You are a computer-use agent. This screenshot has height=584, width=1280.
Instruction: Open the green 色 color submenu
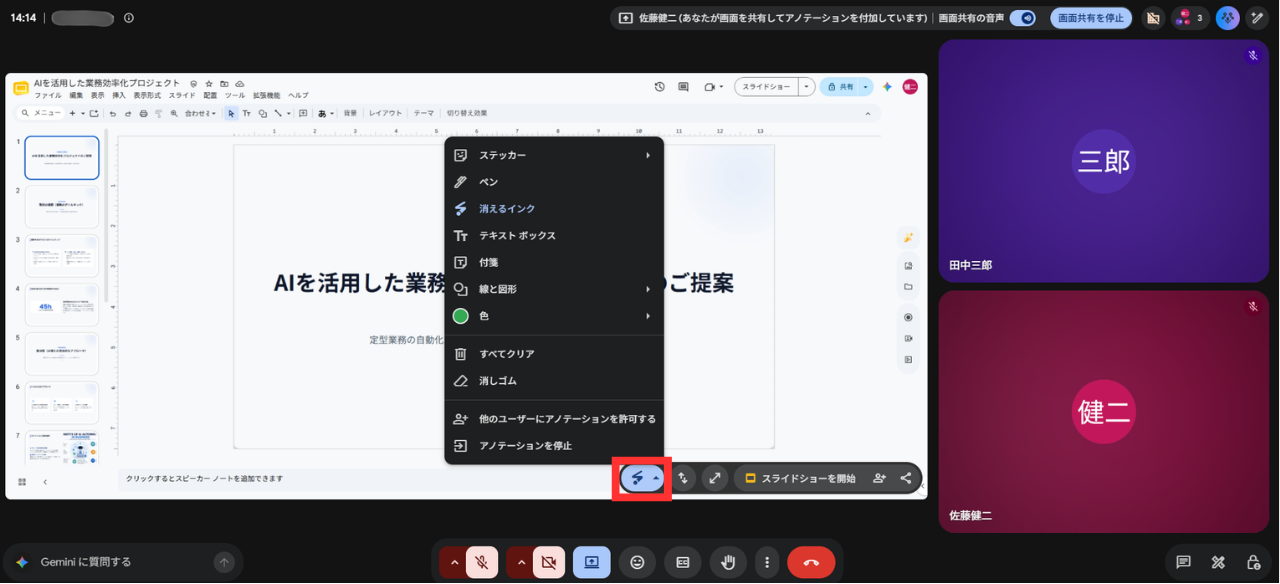click(x=554, y=316)
